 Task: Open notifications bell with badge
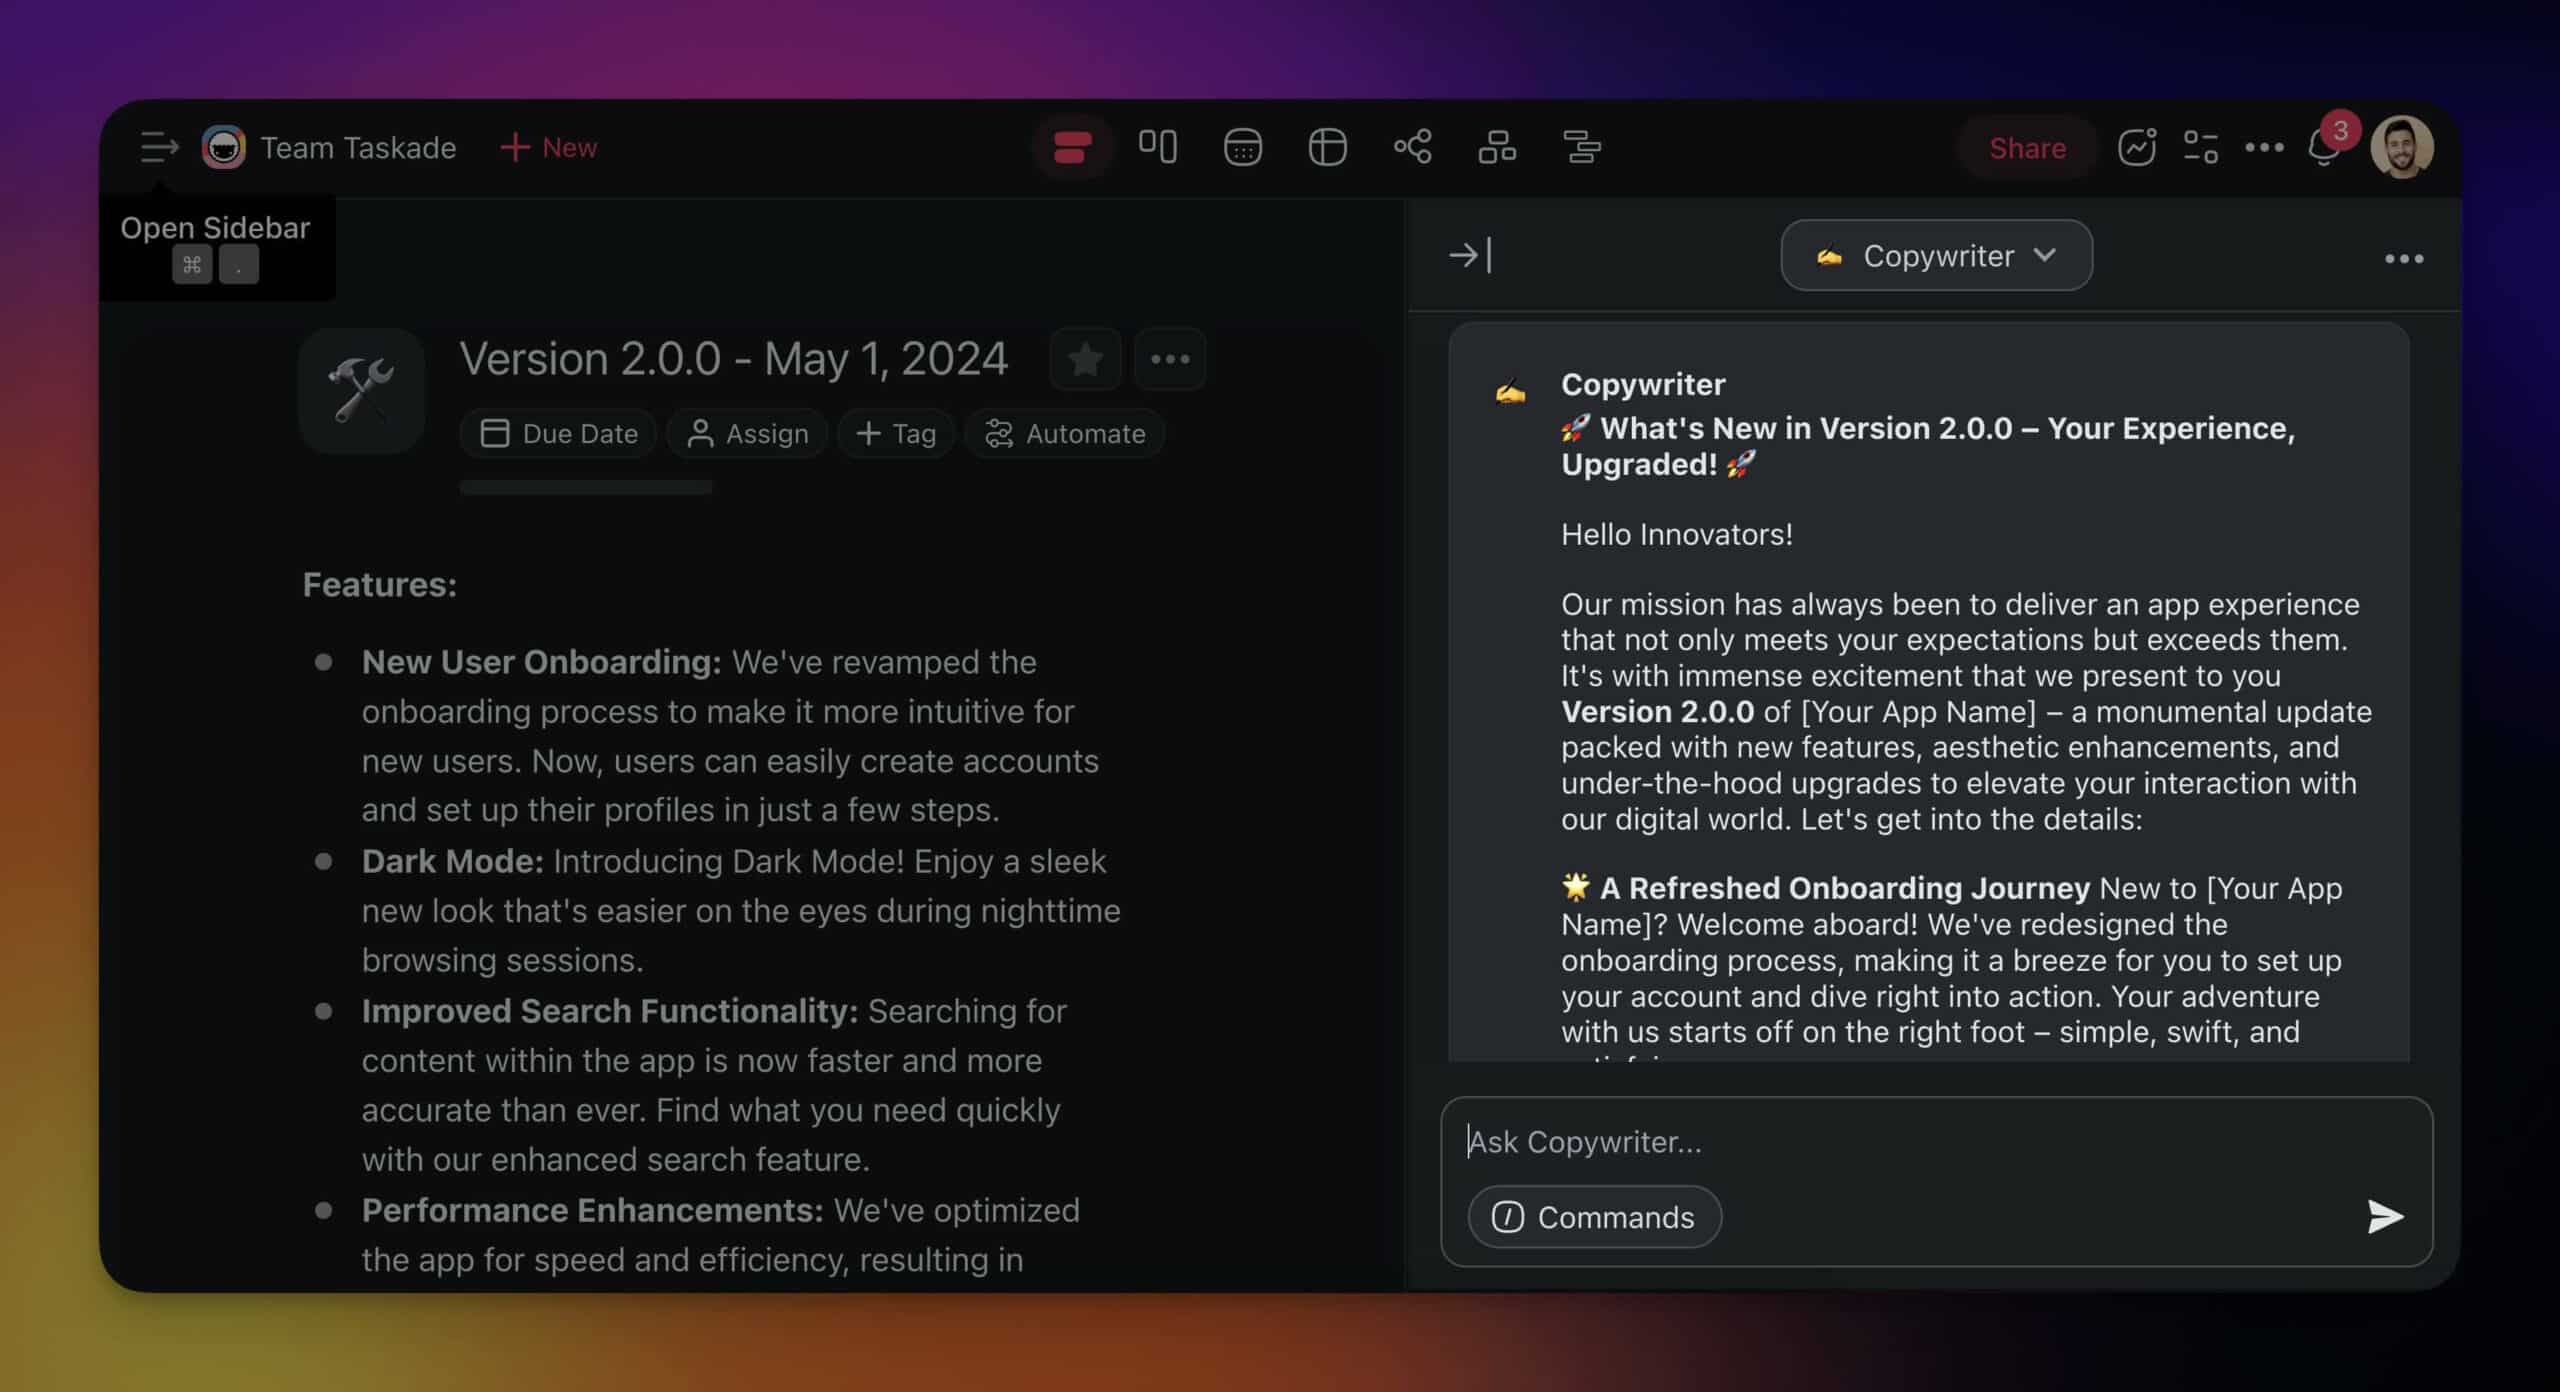coord(2324,149)
